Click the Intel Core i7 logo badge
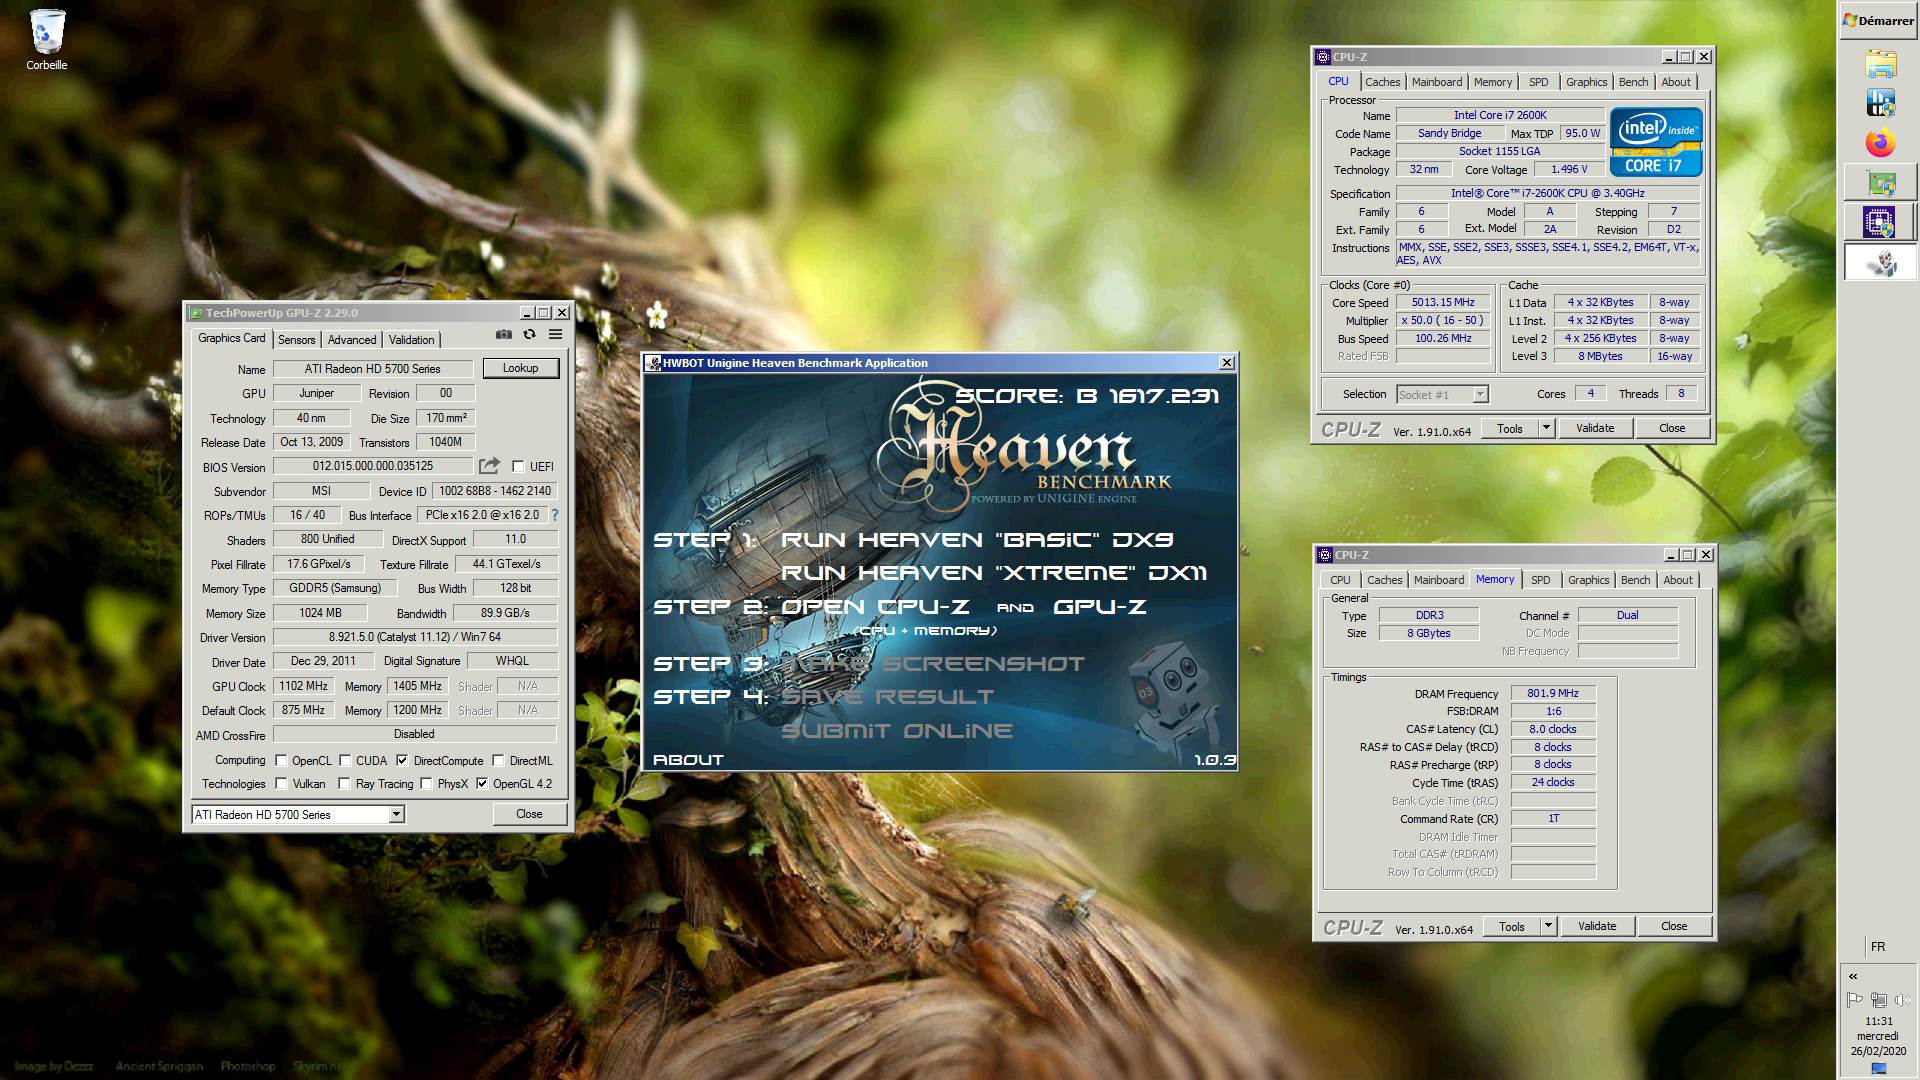Screen dimensions: 1920x1080 tap(1655, 142)
